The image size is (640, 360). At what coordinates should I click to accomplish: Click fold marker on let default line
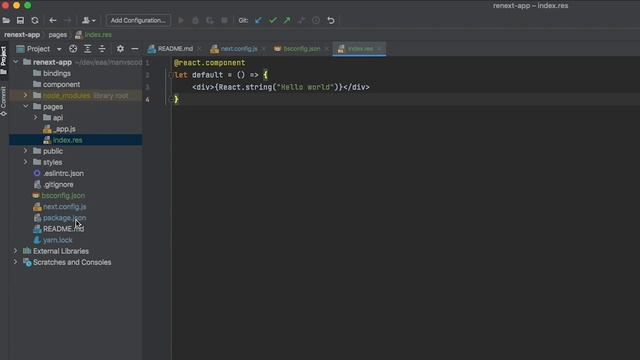[x=171, y=75]
